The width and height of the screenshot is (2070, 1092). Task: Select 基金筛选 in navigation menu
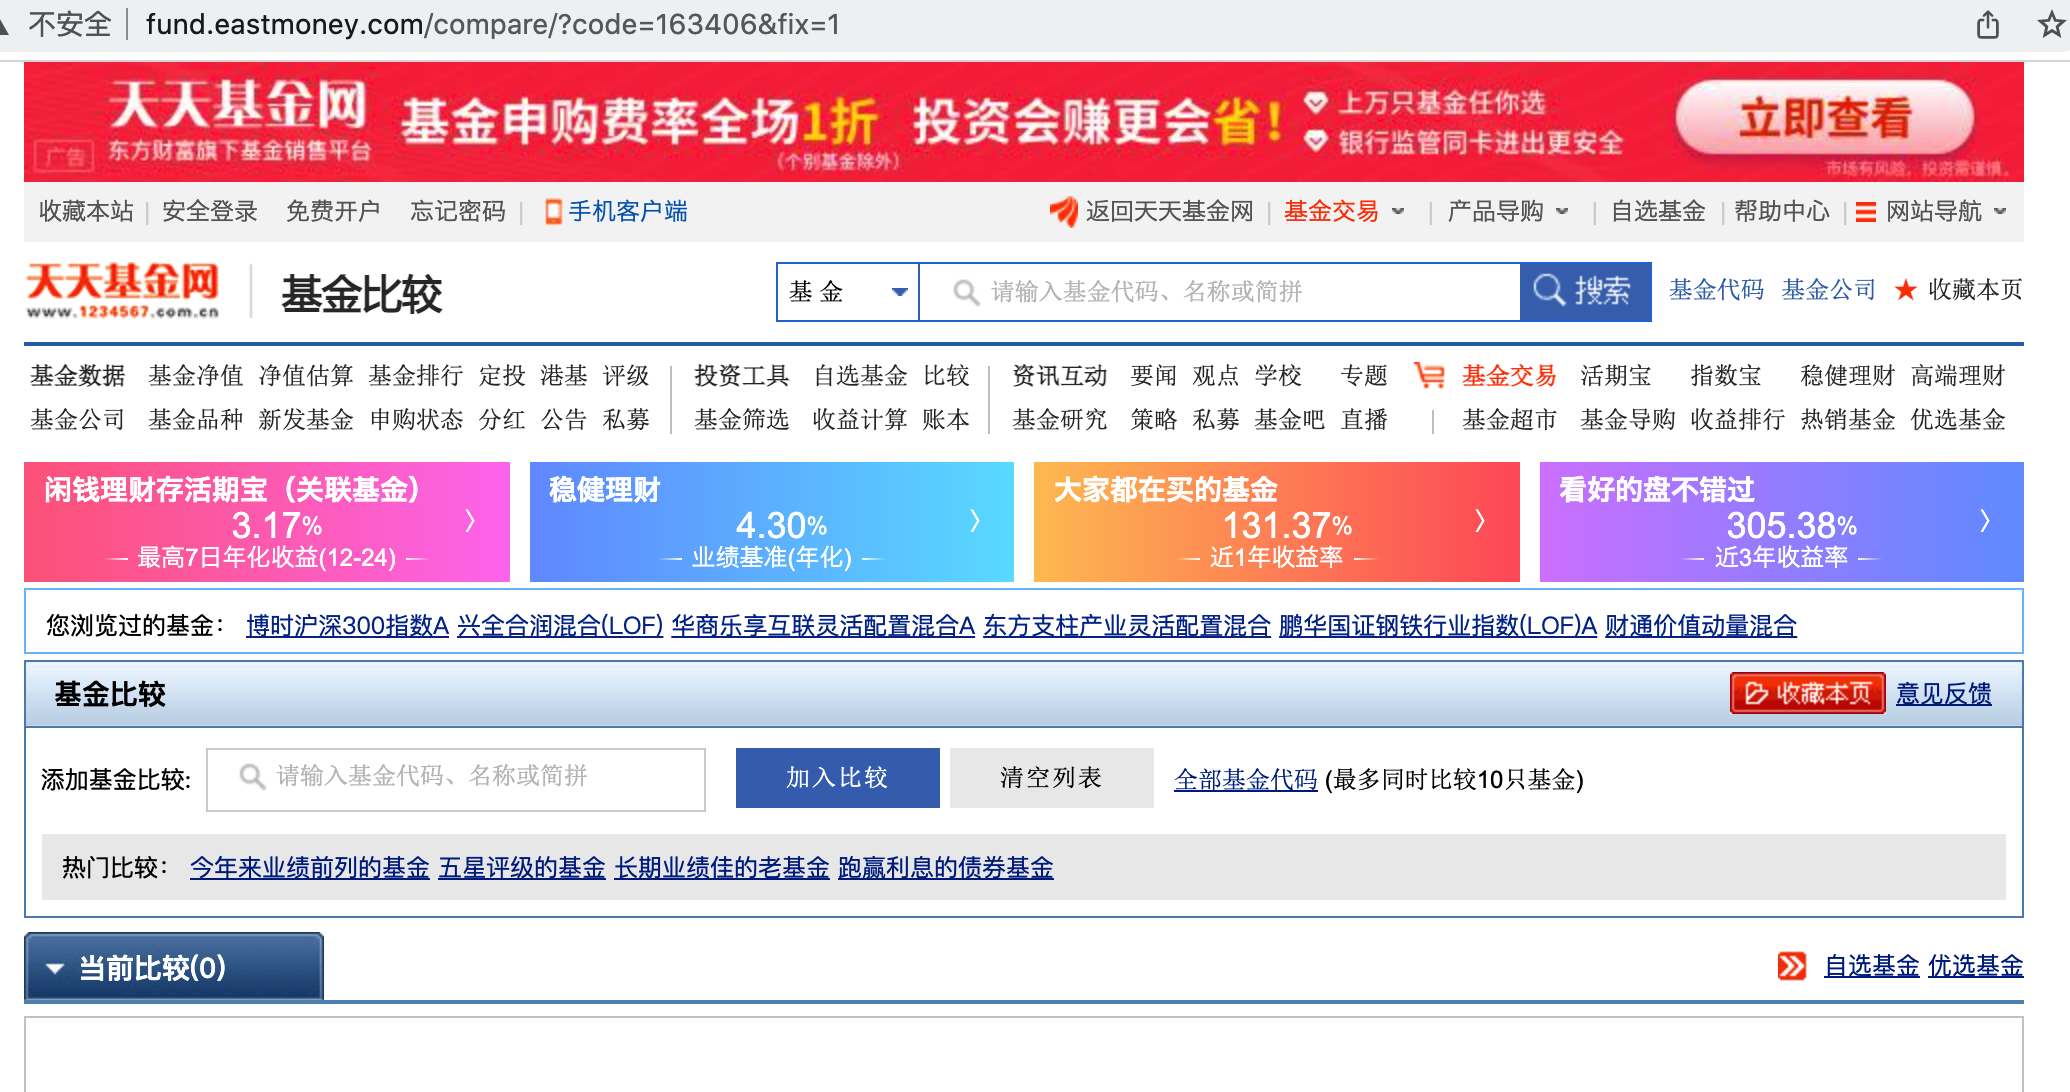(x=741, y=420)
